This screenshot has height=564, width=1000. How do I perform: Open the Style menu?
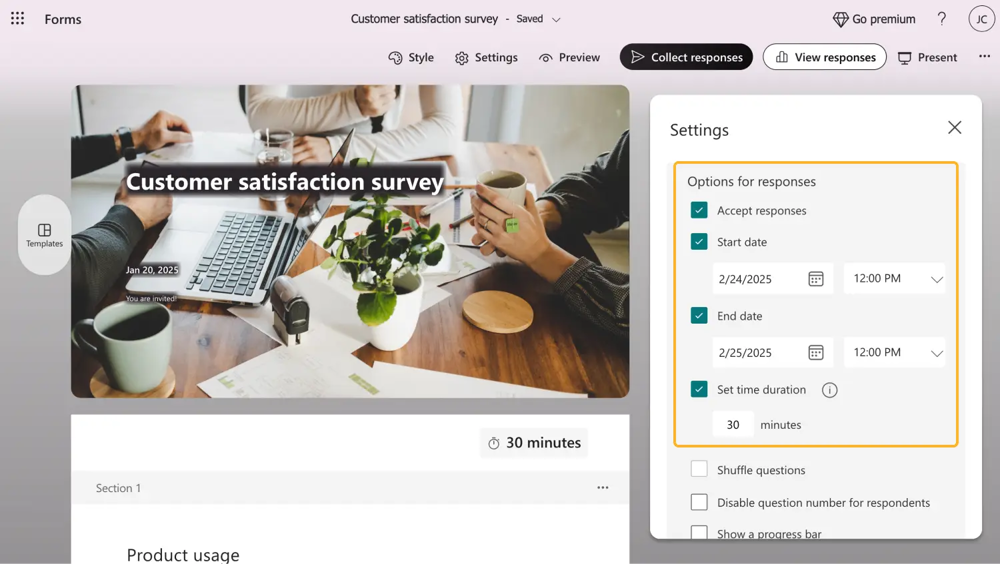(x=411, y=57)
